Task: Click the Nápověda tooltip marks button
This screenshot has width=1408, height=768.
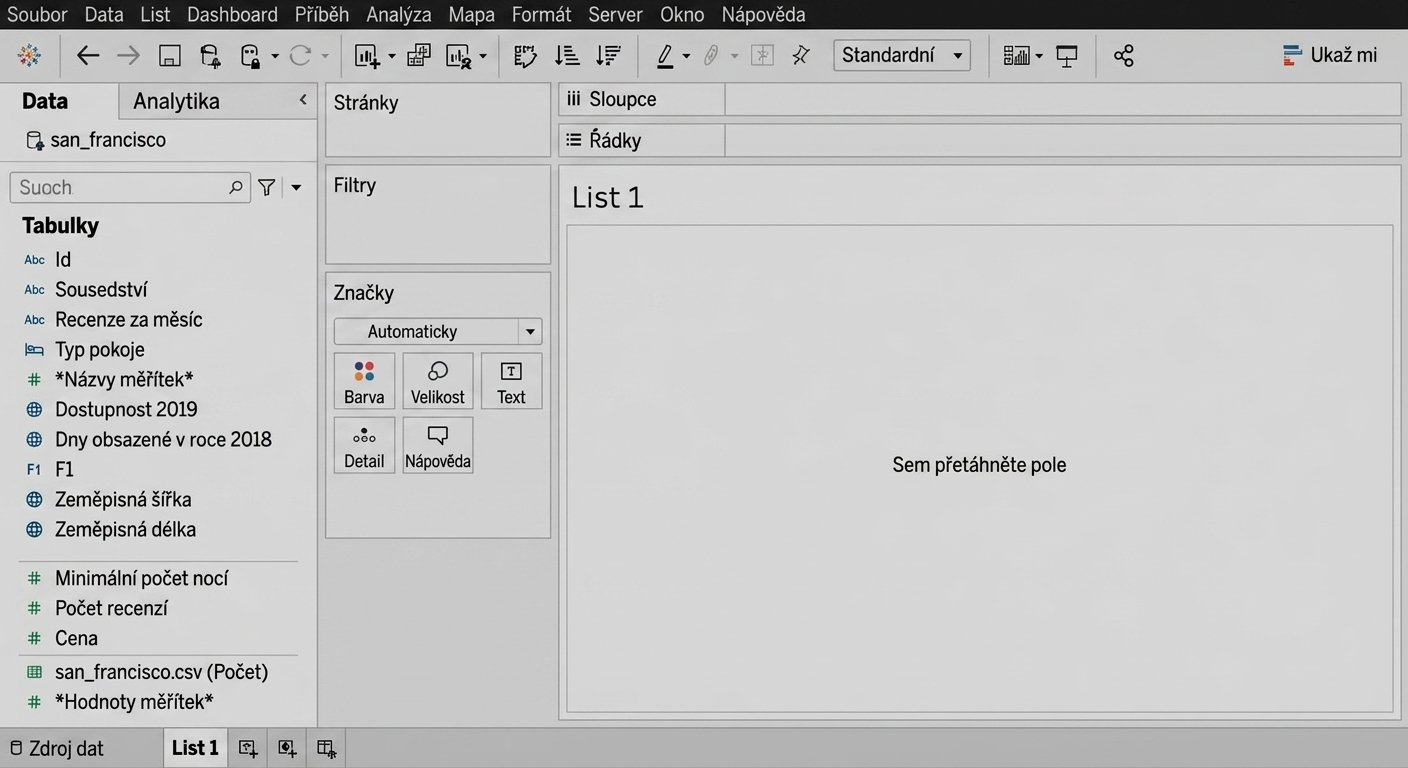Action: [x=438, y=445]
